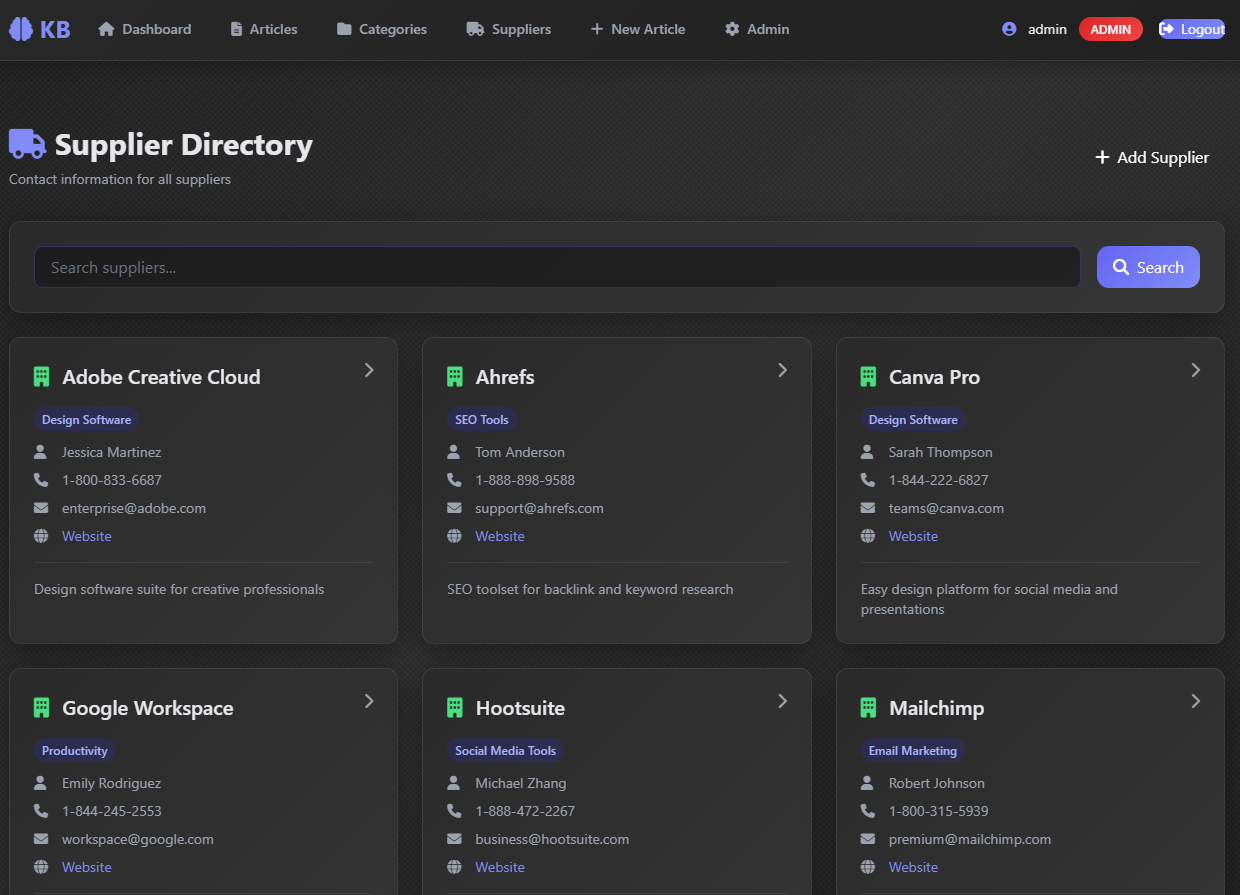Click the red ADMIN badge
Image resolution: width=1240 pixels, height=895 pixels.
[1111, 29]
